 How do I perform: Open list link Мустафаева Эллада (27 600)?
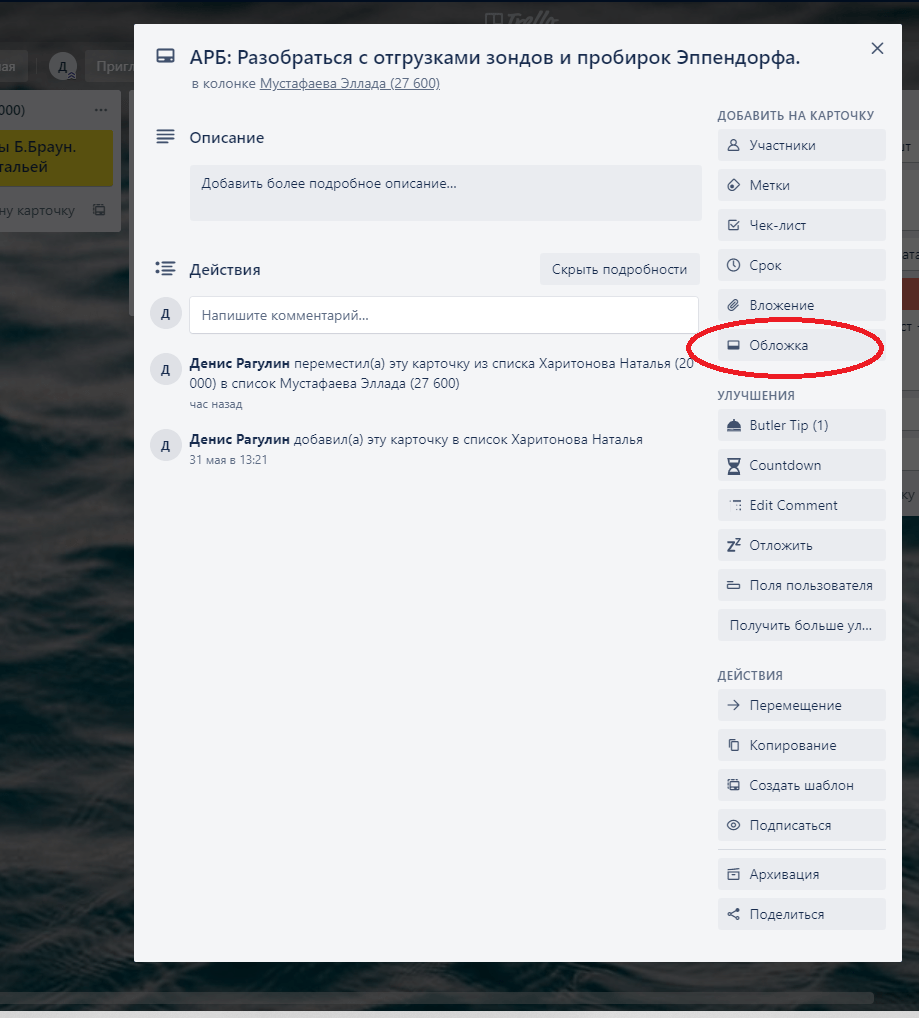349,83
